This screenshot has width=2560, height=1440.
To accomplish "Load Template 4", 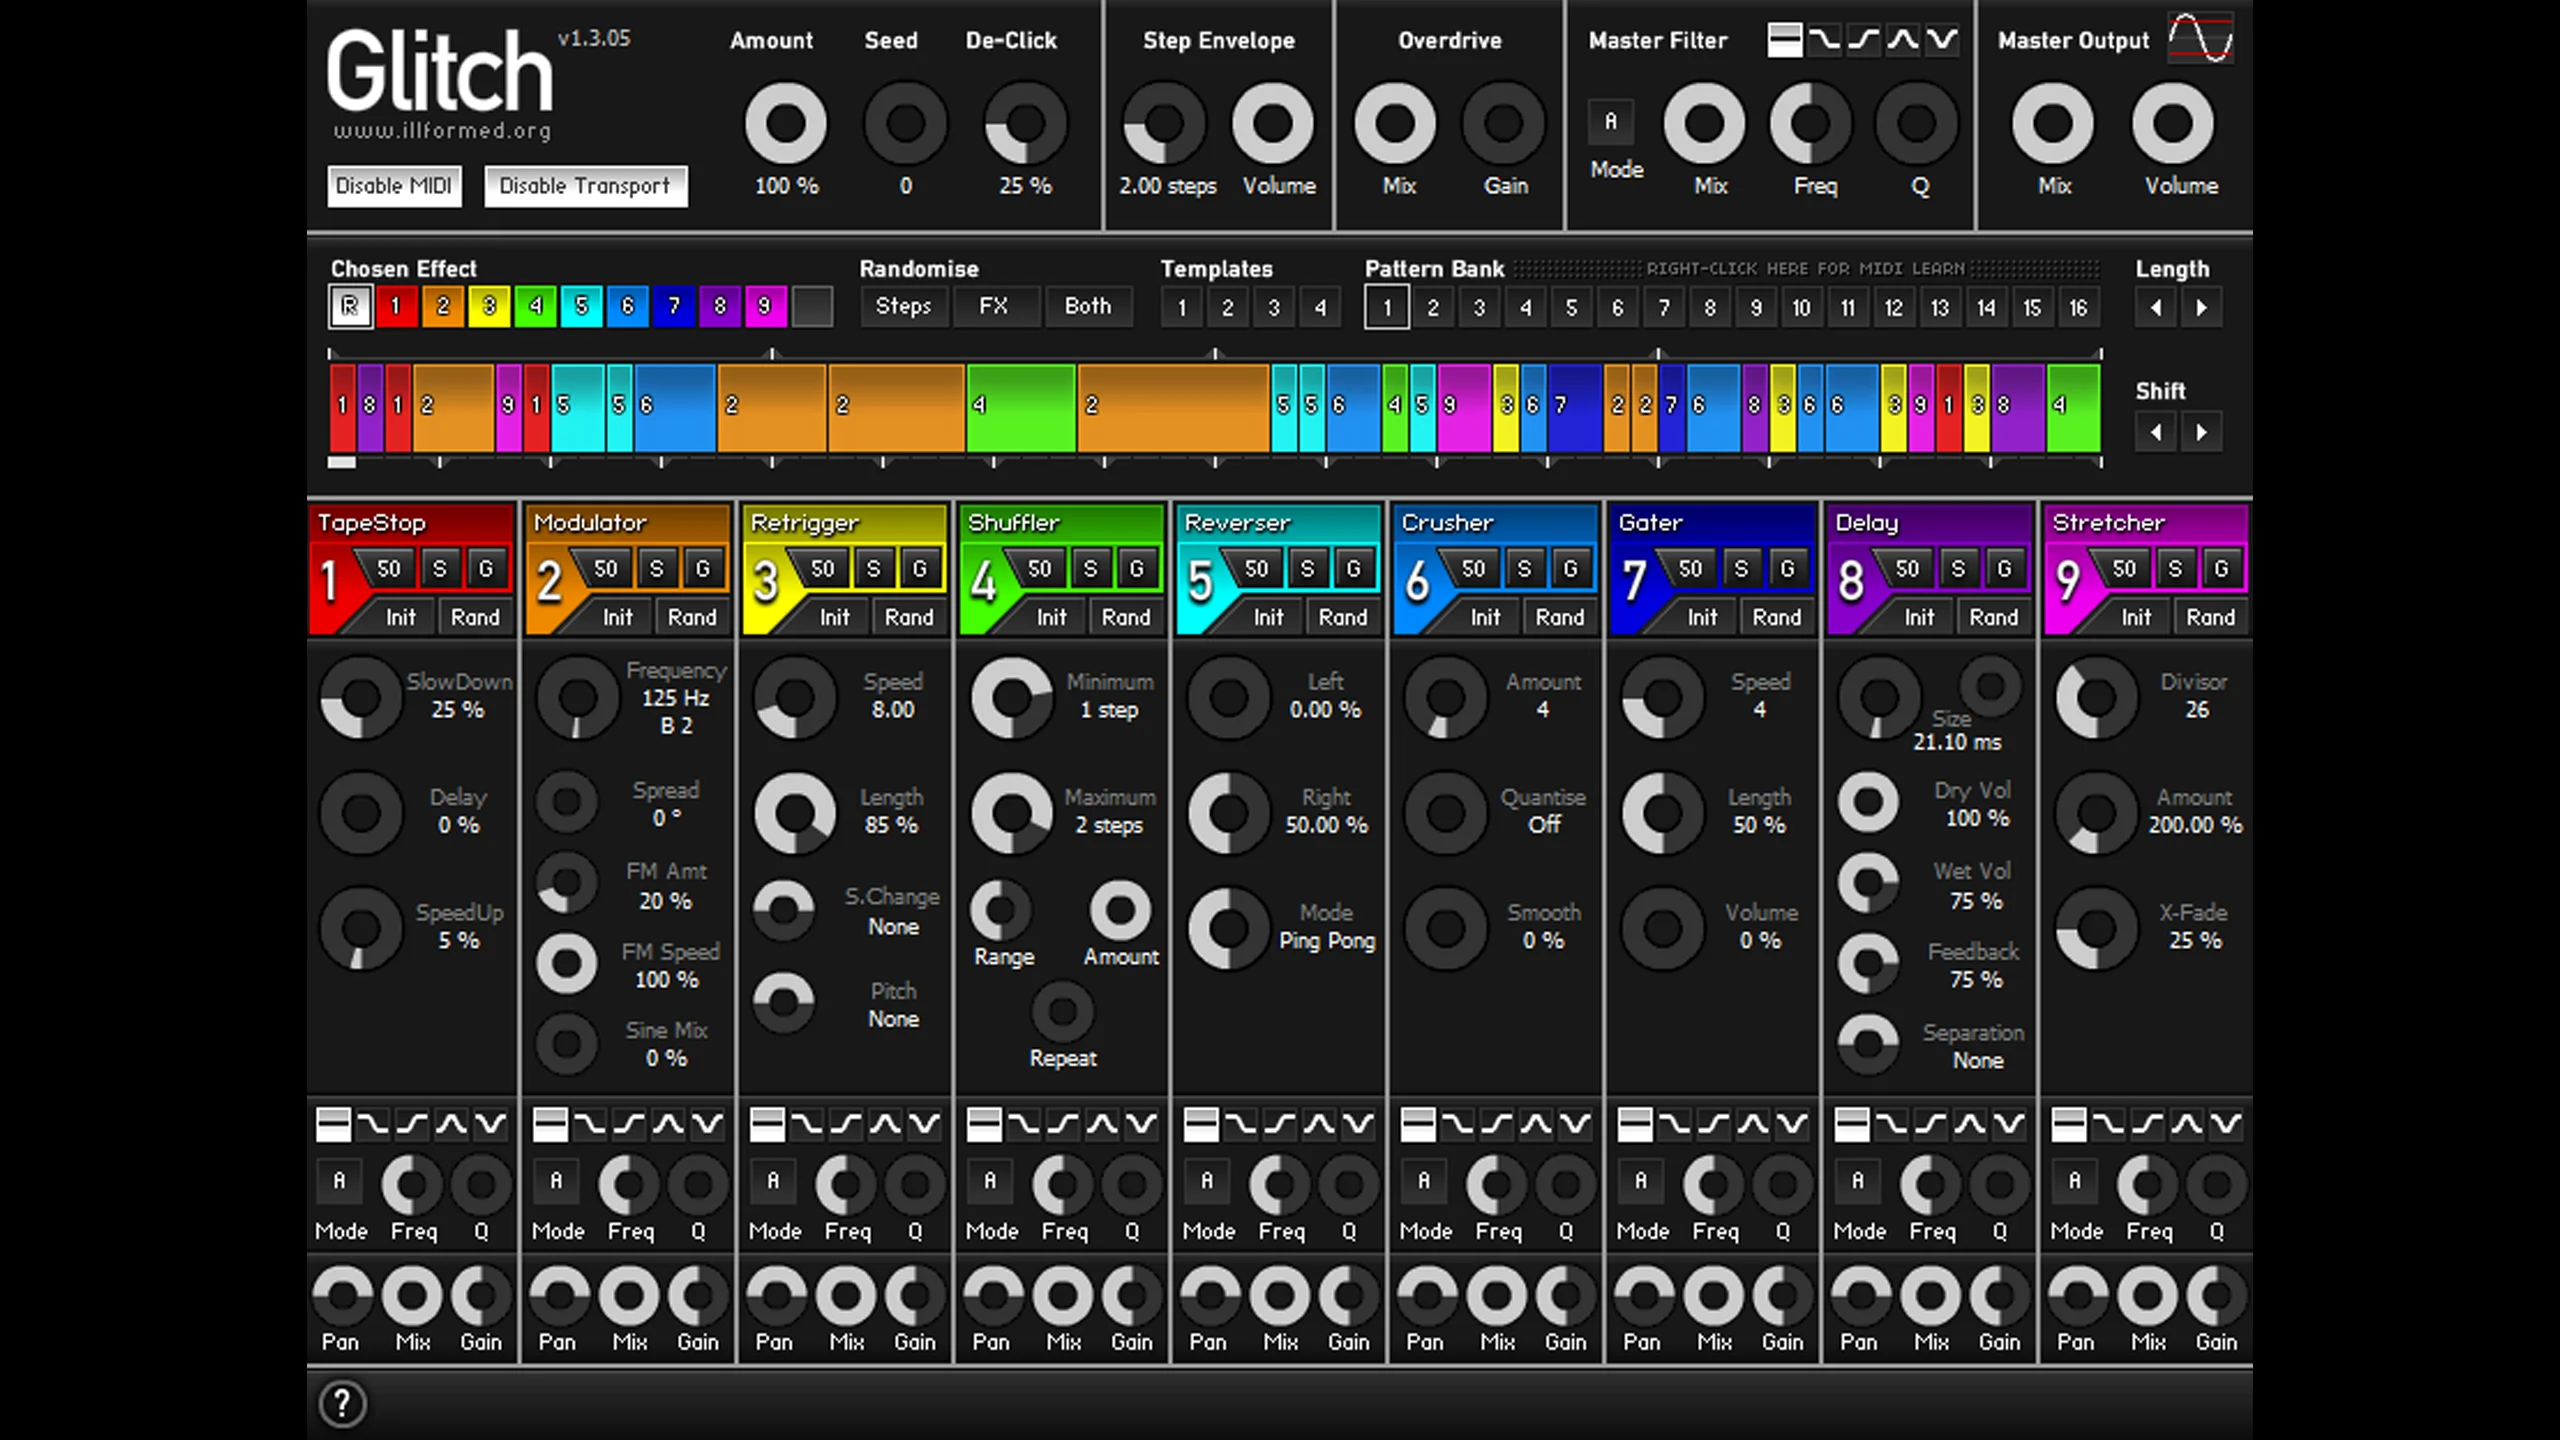I will click(x=1320, y=308).
